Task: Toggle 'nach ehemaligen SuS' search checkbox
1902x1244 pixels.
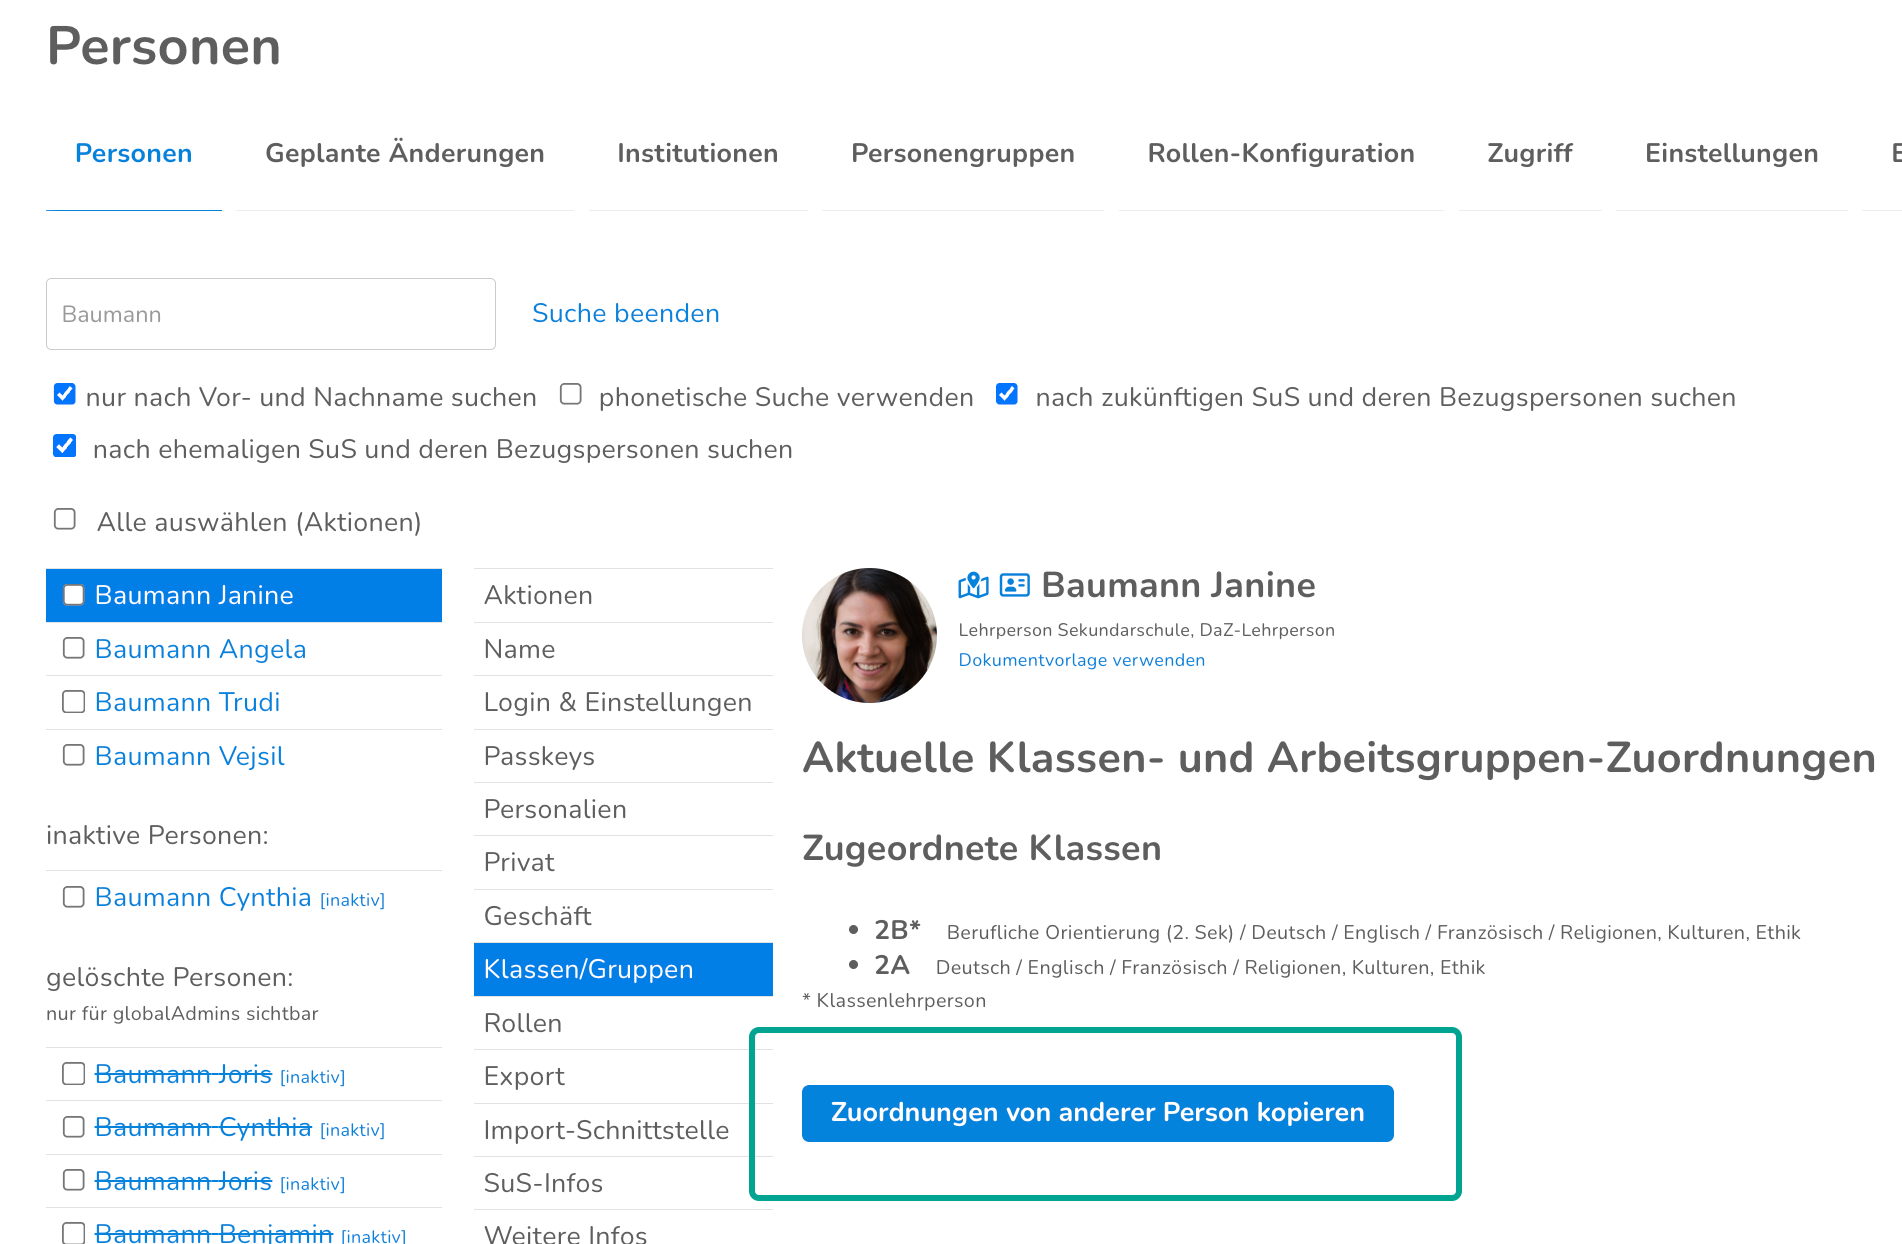Action: point(65,446)
